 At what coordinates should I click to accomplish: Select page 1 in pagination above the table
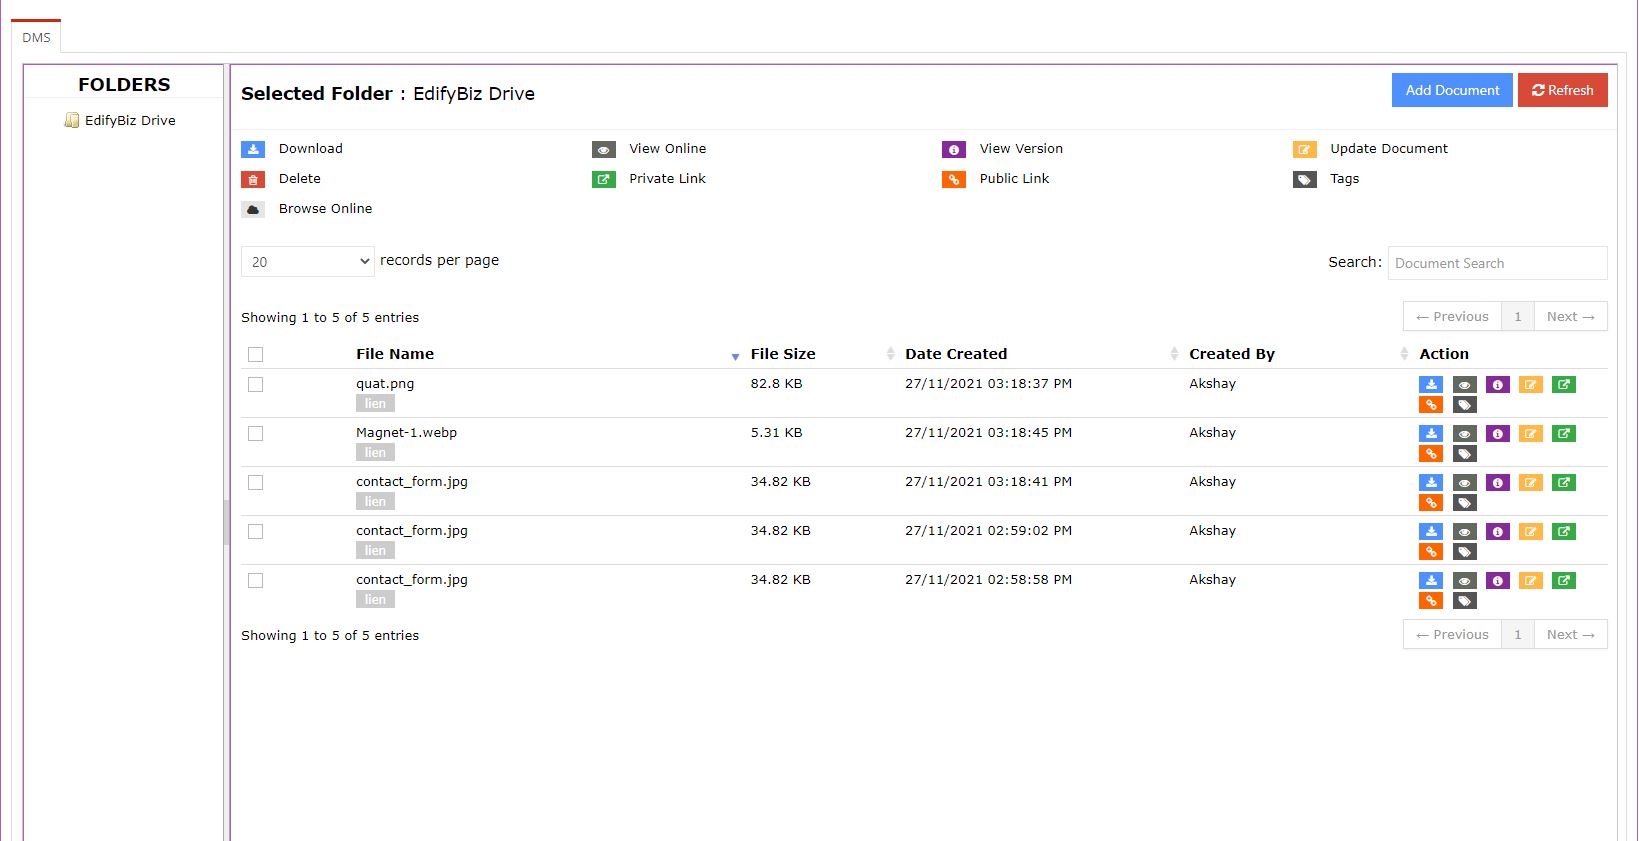(x=1518, y=316)
